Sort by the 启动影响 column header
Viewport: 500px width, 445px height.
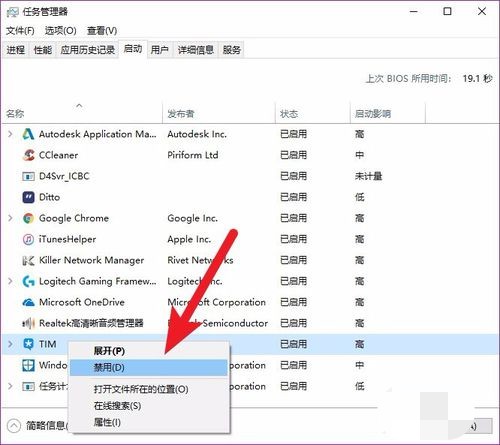pos(388,113)
